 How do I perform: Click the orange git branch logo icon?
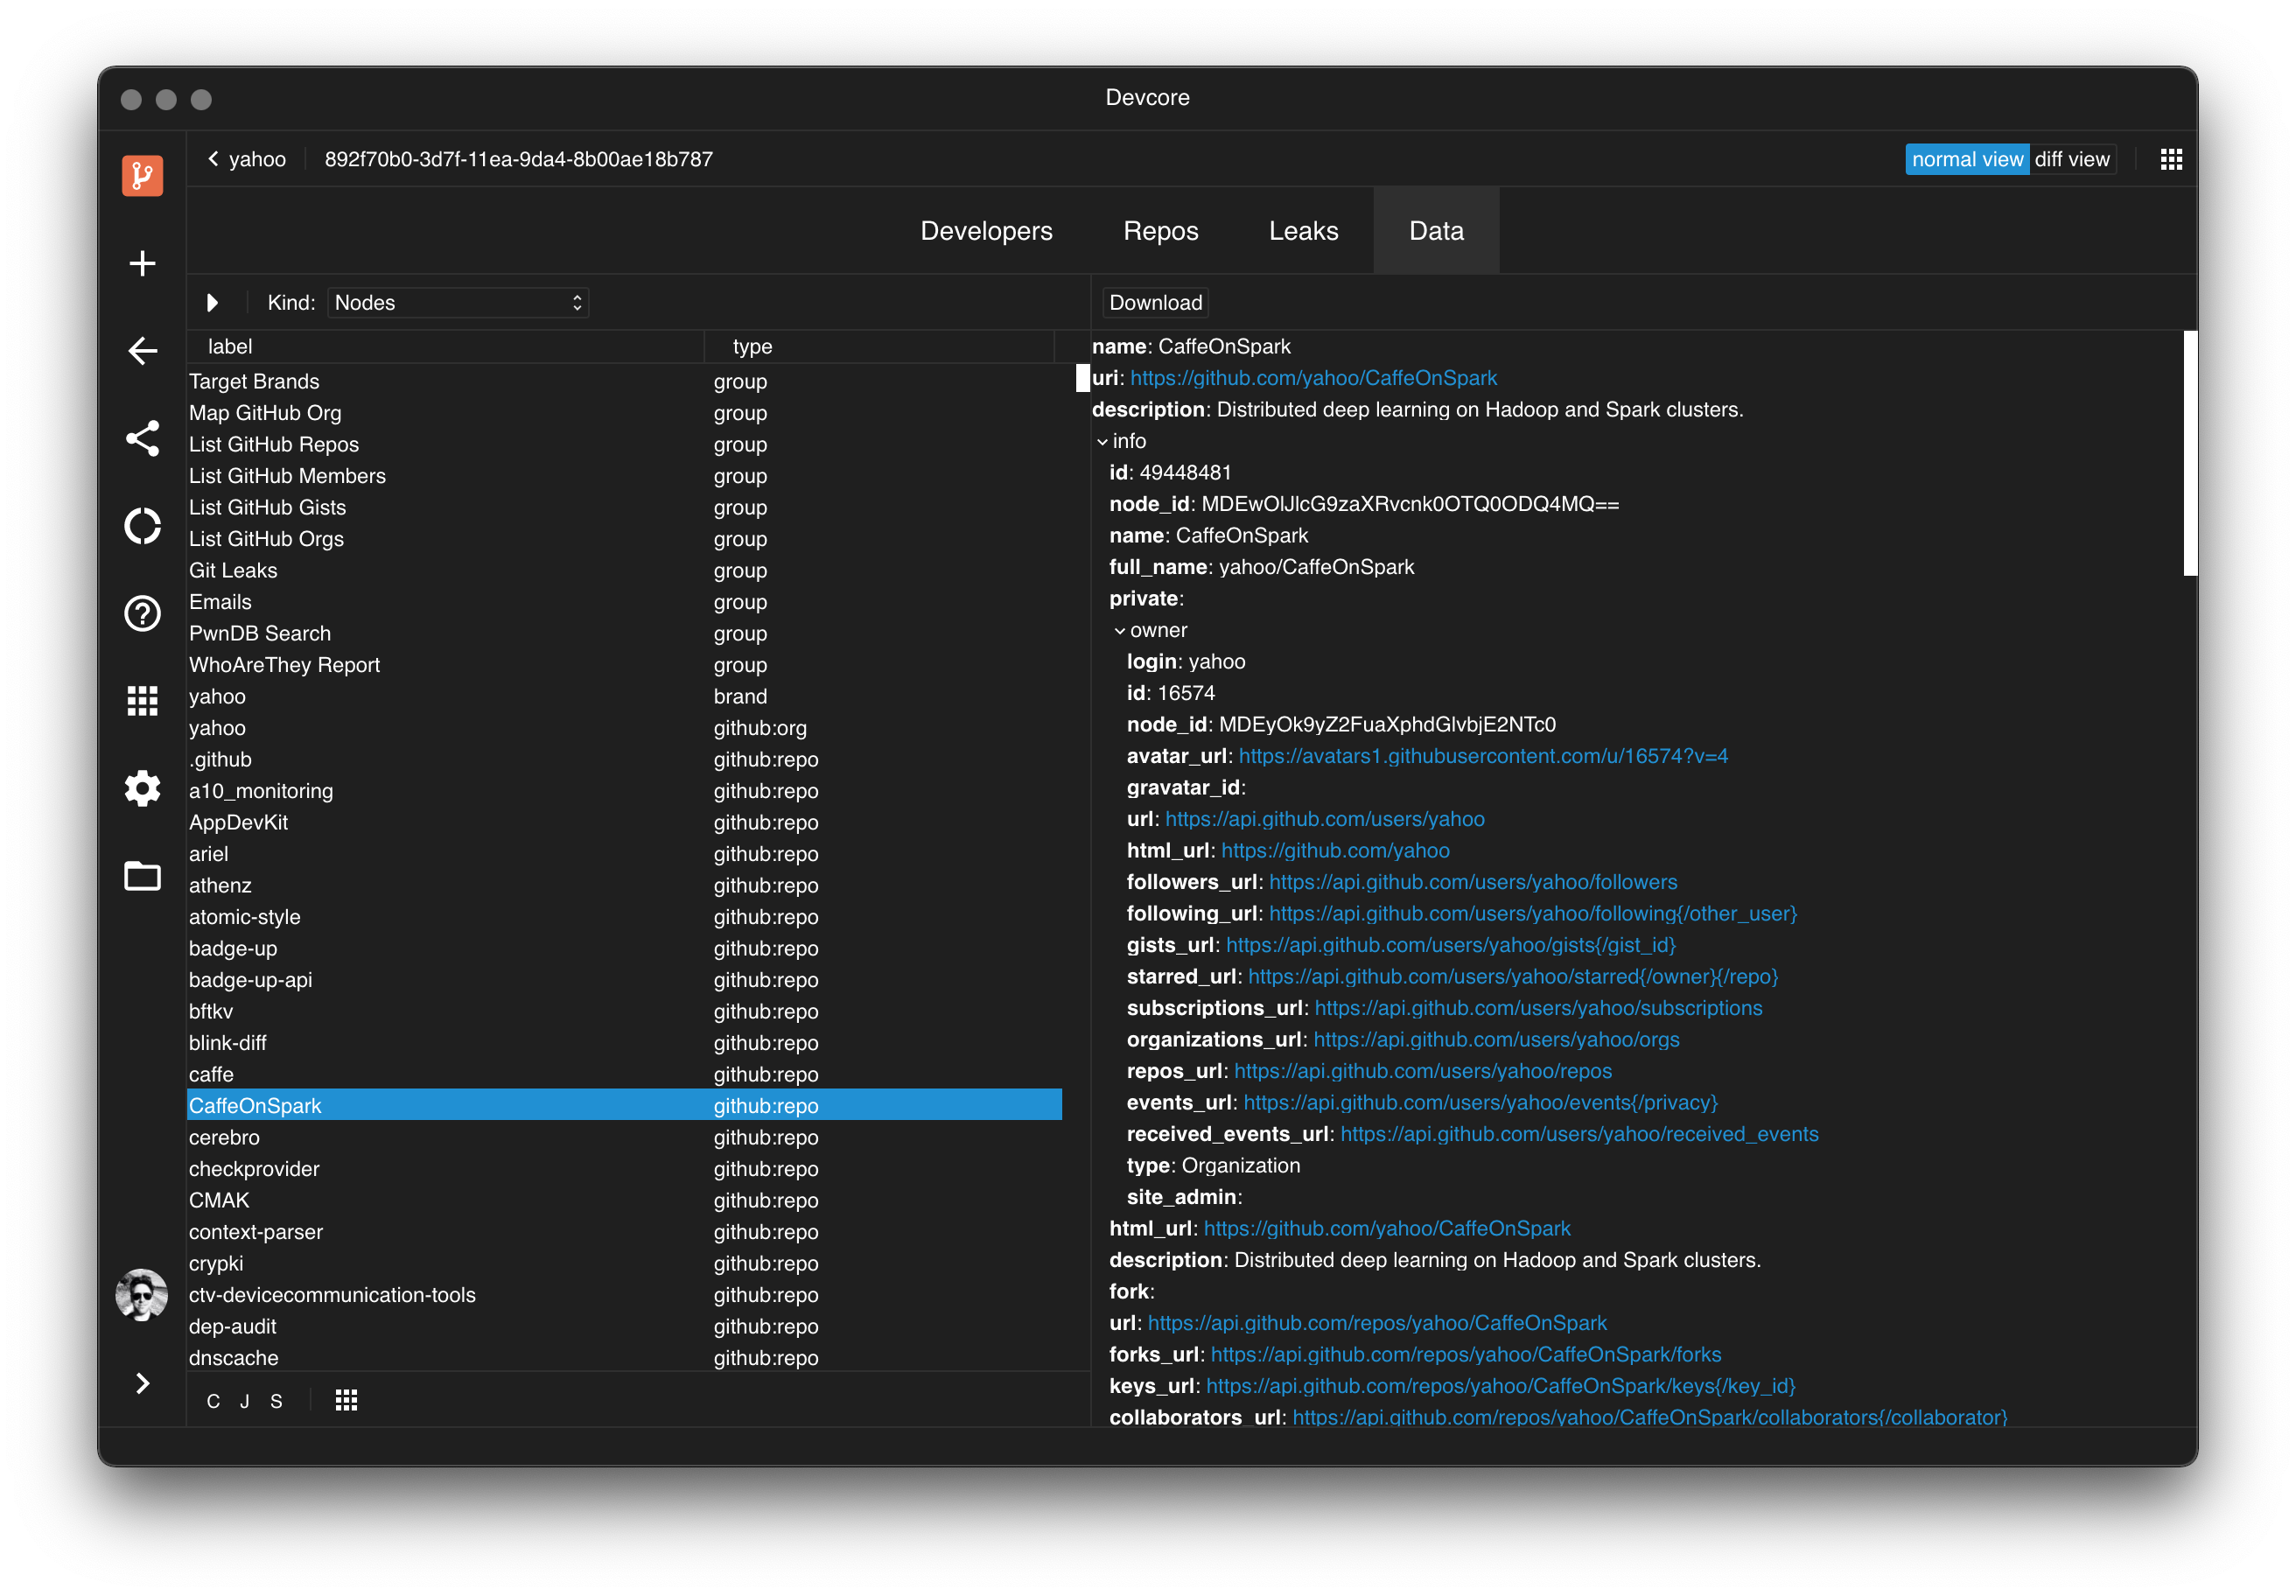[142, 175]
